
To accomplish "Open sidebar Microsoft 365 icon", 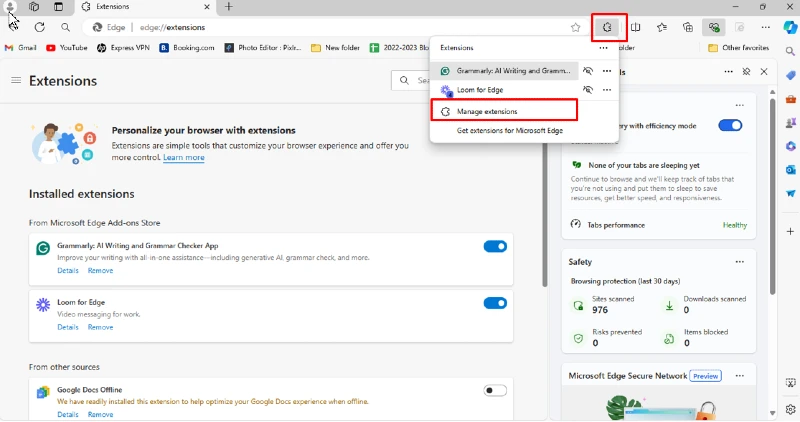I will click(790, 146).
